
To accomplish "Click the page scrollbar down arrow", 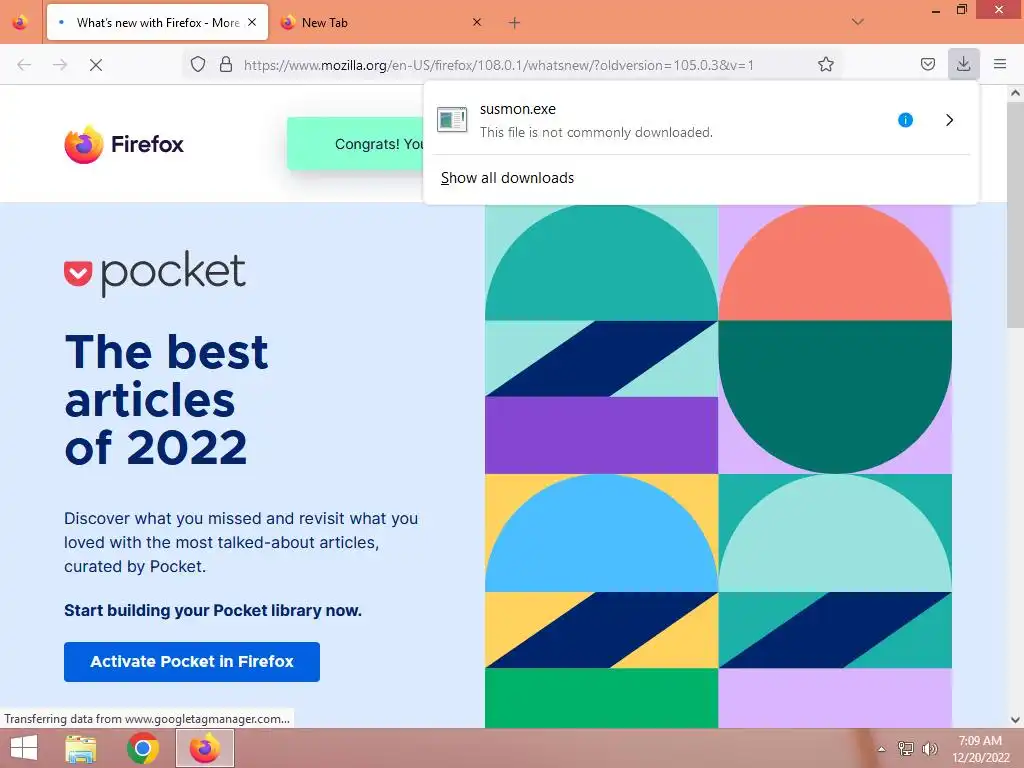I will point(1016,720).
